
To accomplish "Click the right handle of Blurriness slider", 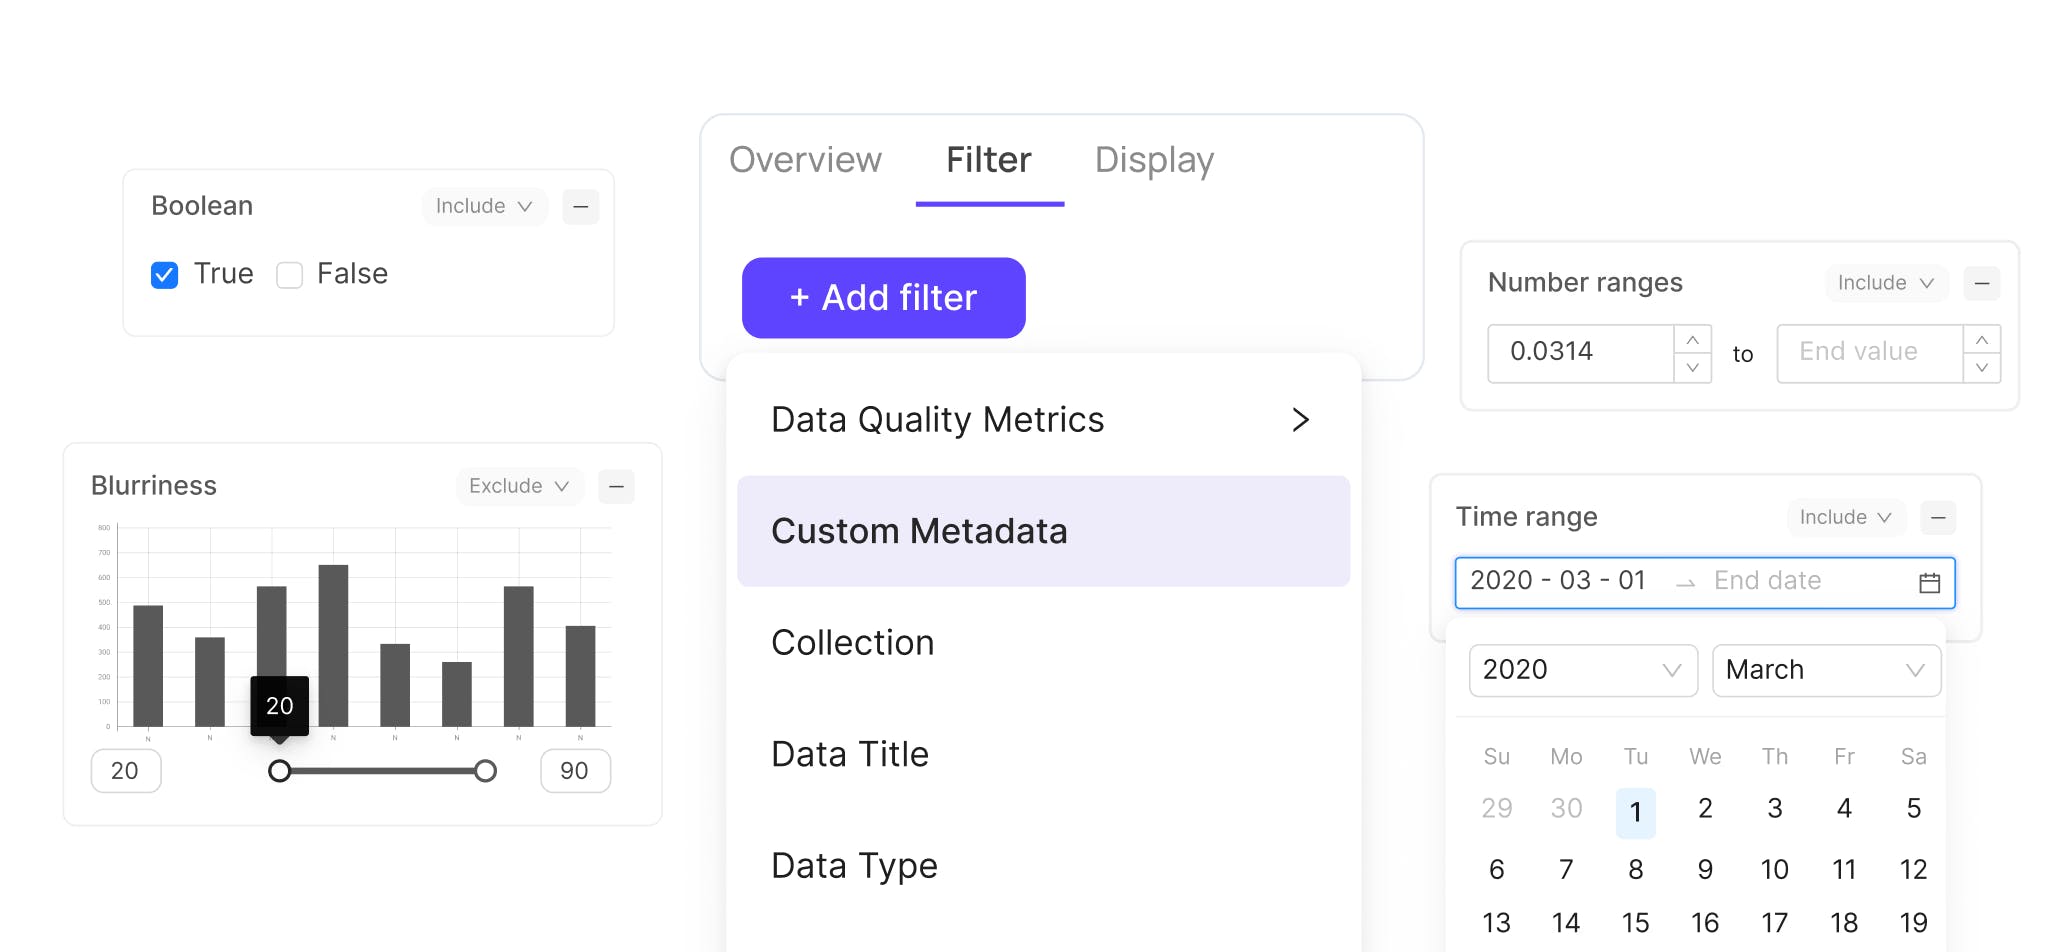I will pyautogui.click(x=485, y=771).
